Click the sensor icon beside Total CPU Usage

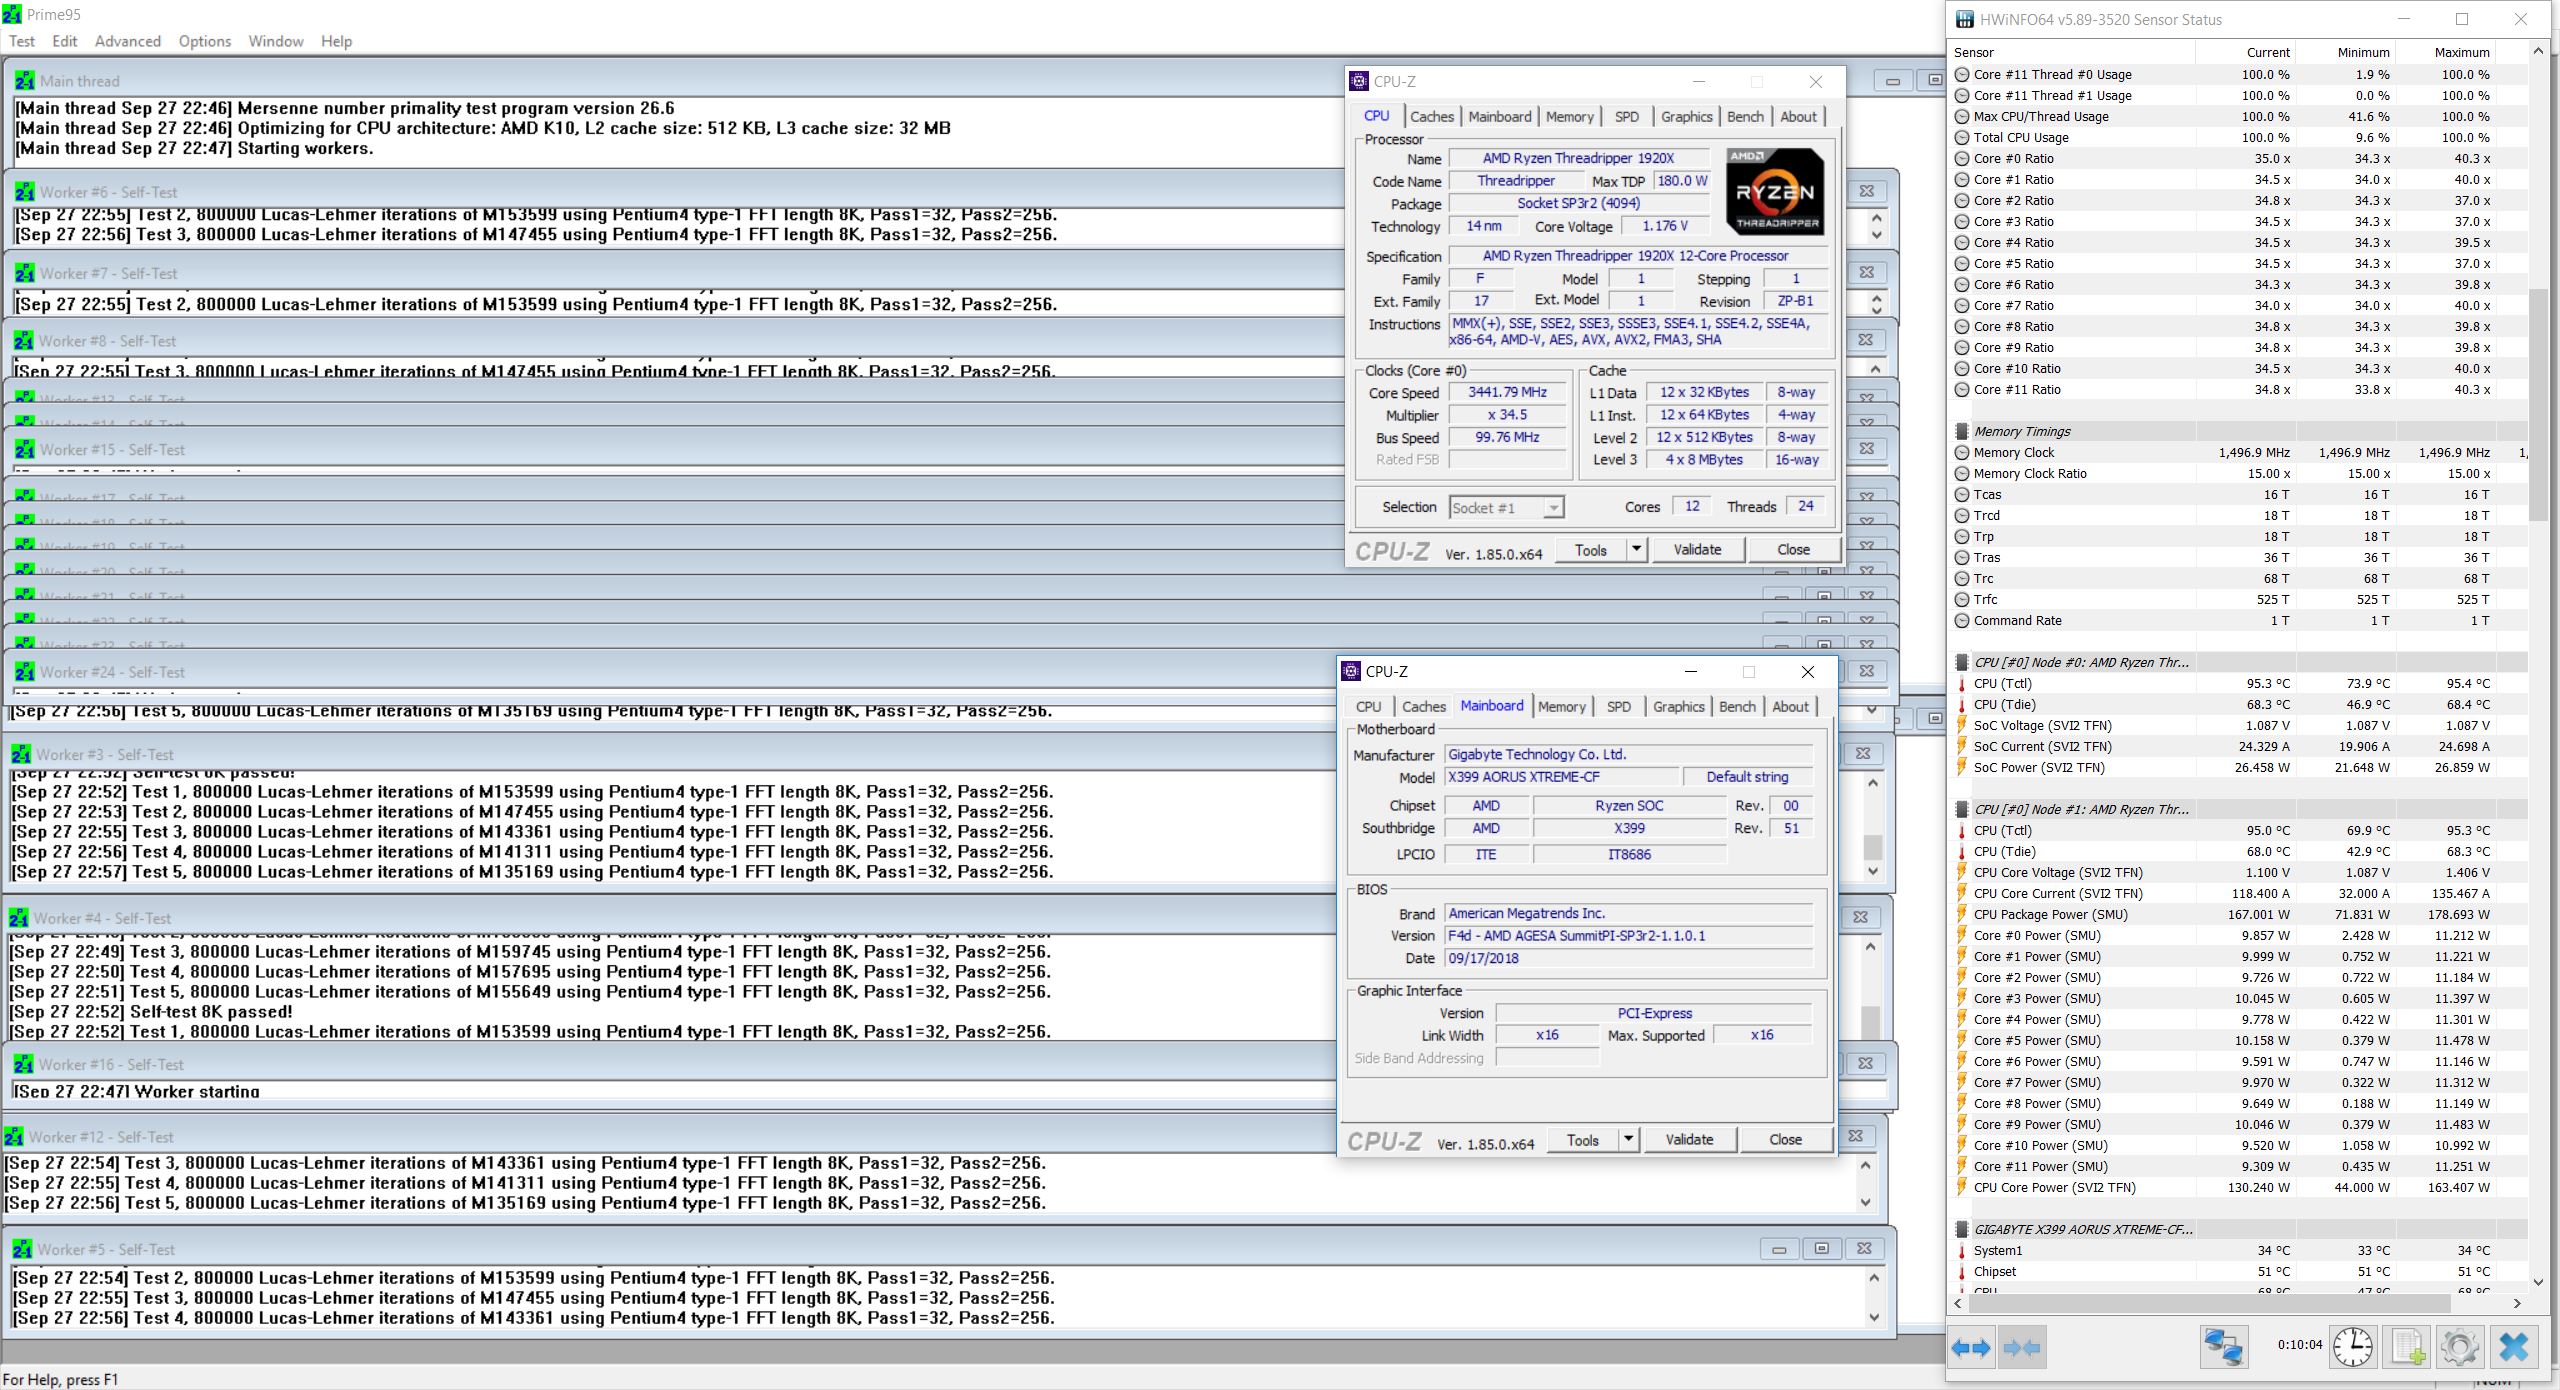[1962, 138]
